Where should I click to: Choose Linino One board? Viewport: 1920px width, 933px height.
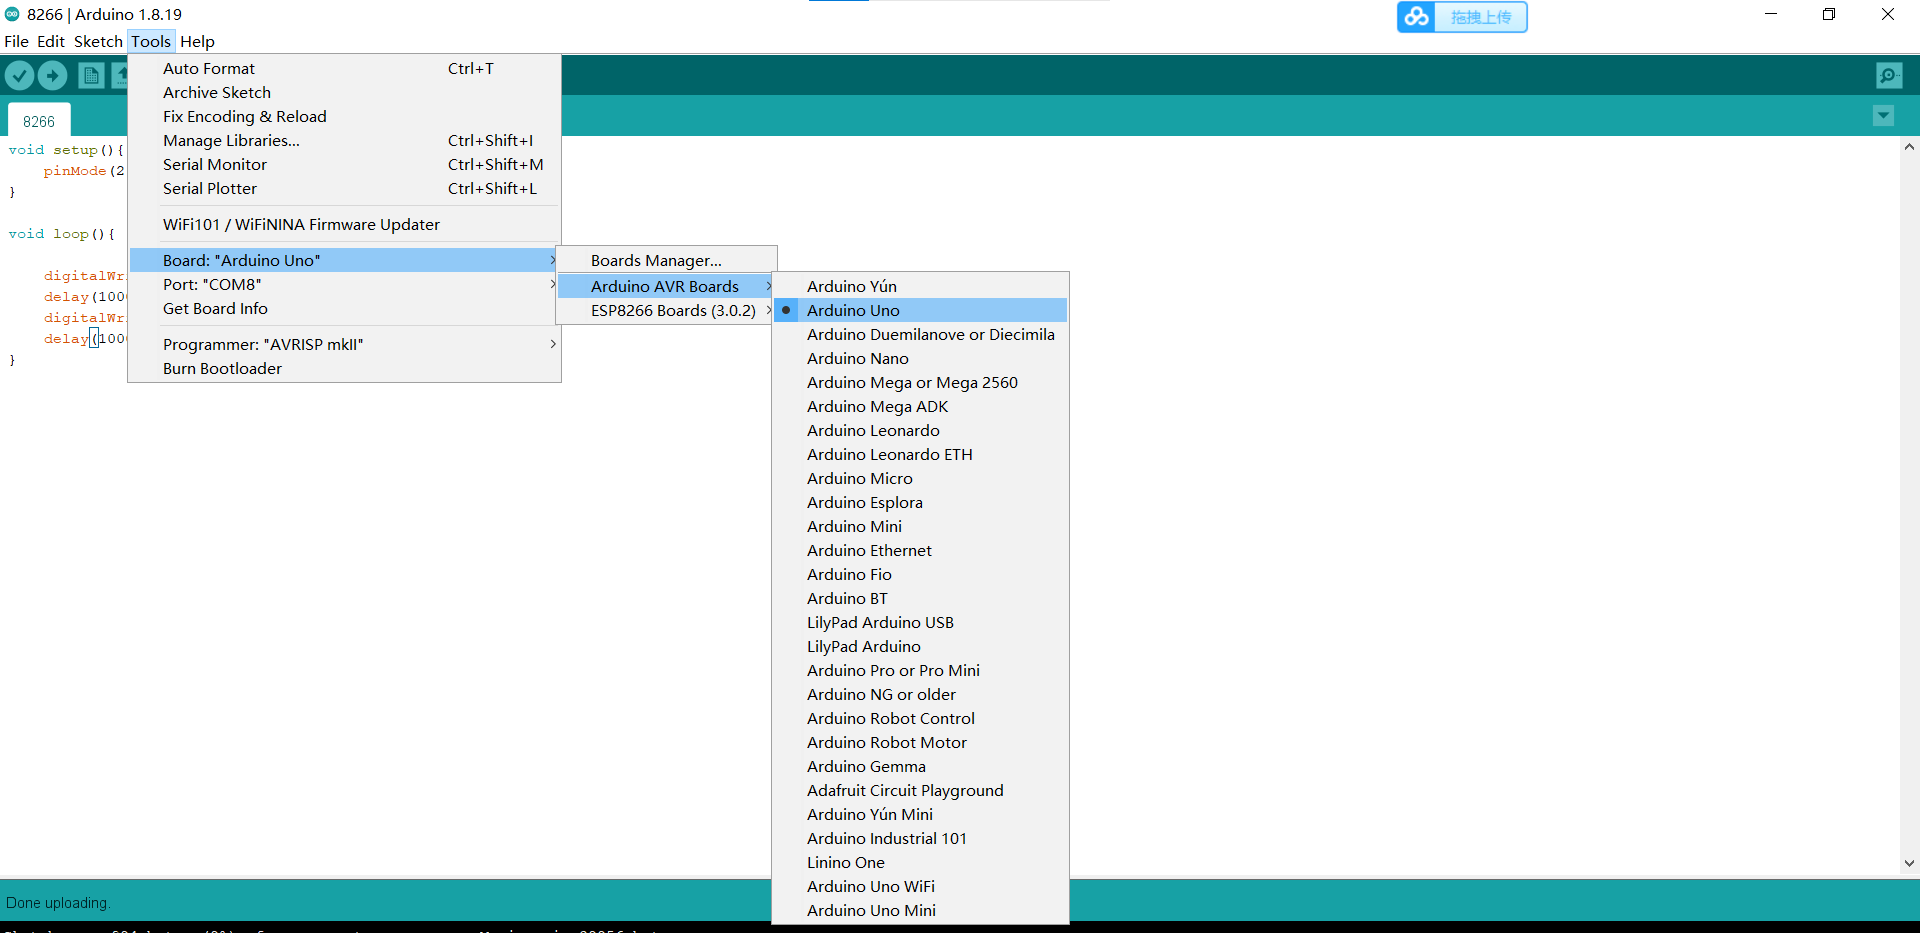click(x=920, y=862)
